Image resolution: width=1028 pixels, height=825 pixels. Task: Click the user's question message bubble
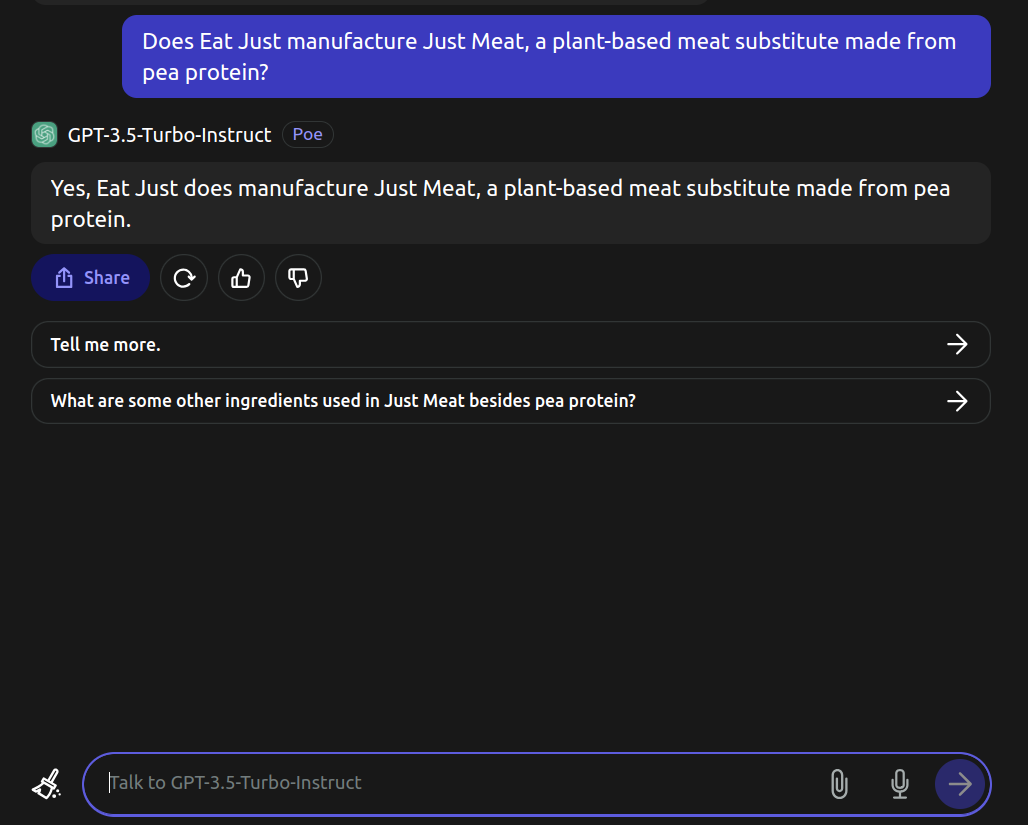(556, 56)
